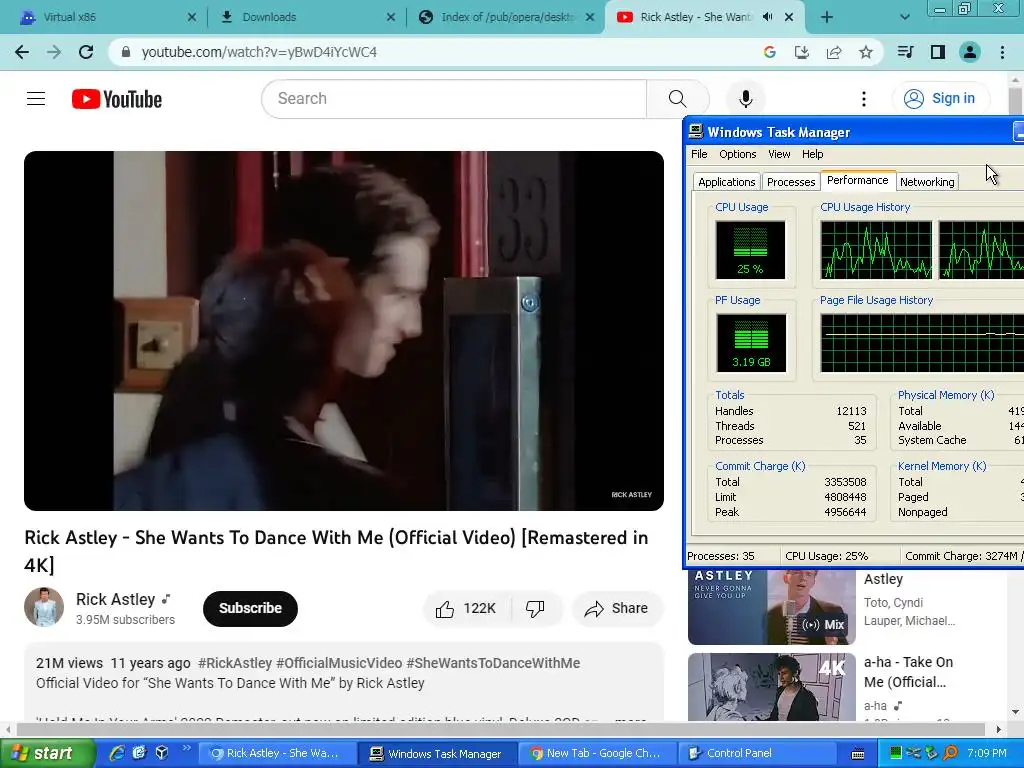Switch to Task Manager Applications tab
Image resolution: width=1024 pixels, height=768 pixels.
726,182
